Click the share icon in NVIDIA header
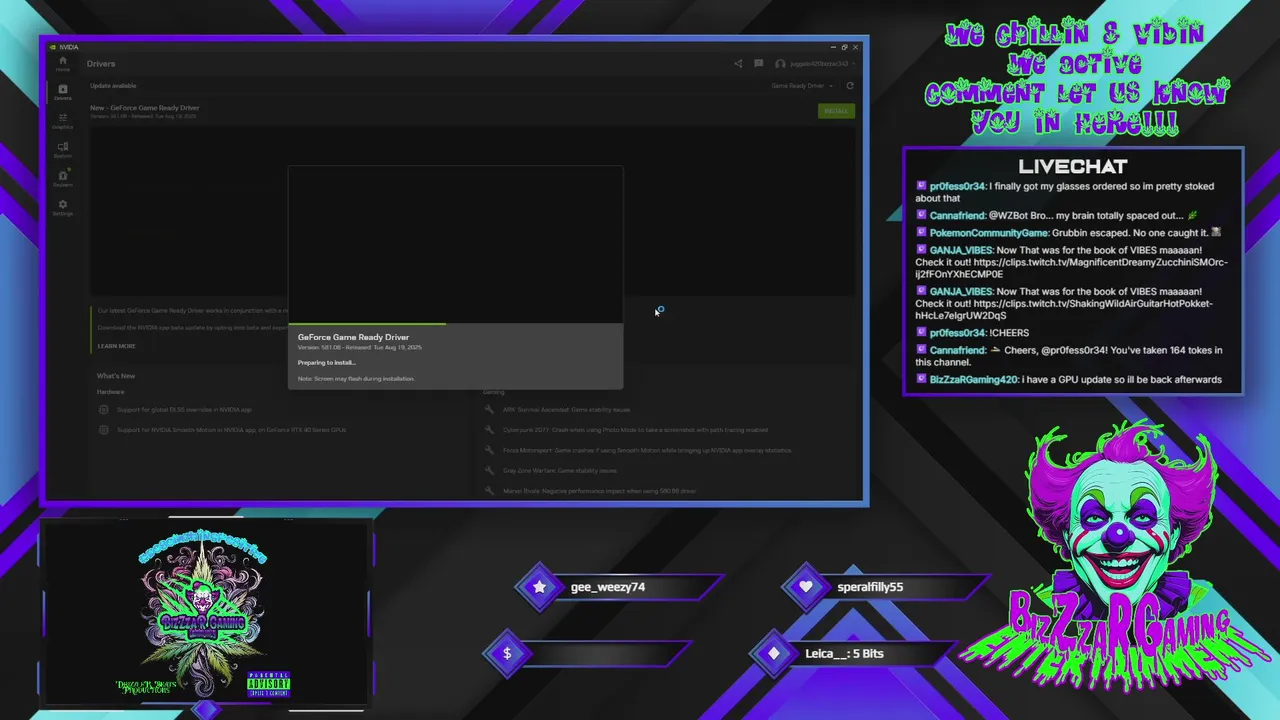The height and width of the screenshot is (720, 1280). coord(738,64)
